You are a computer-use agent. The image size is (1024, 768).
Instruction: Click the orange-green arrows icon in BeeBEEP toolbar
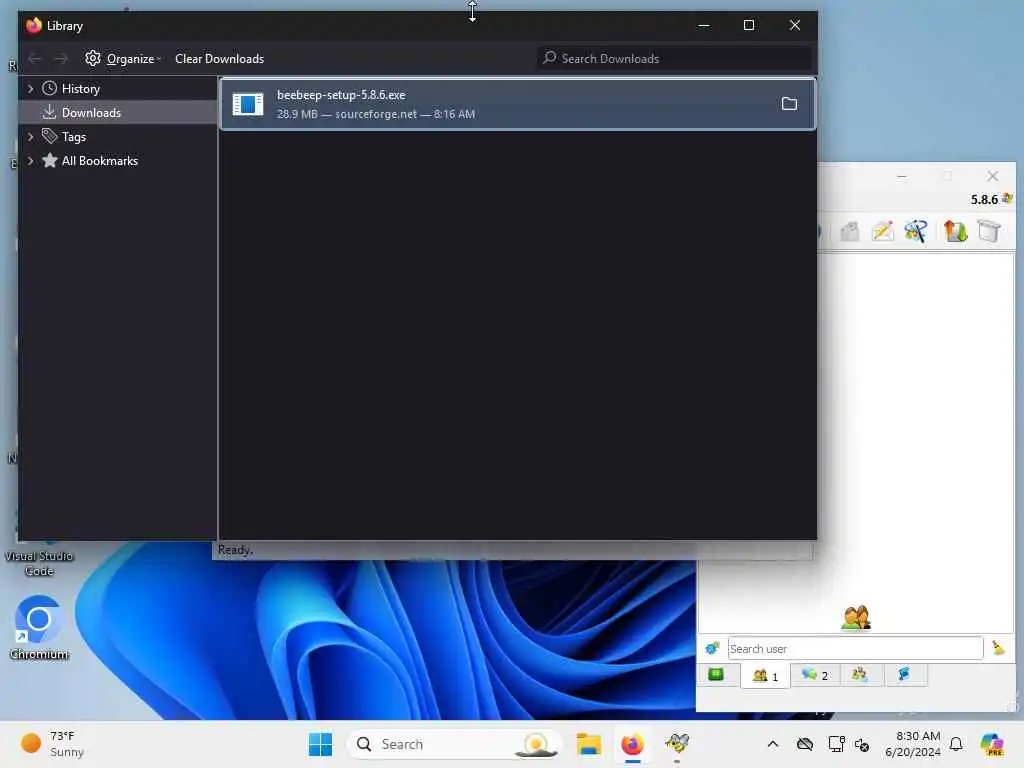click(x=955, y=231)
